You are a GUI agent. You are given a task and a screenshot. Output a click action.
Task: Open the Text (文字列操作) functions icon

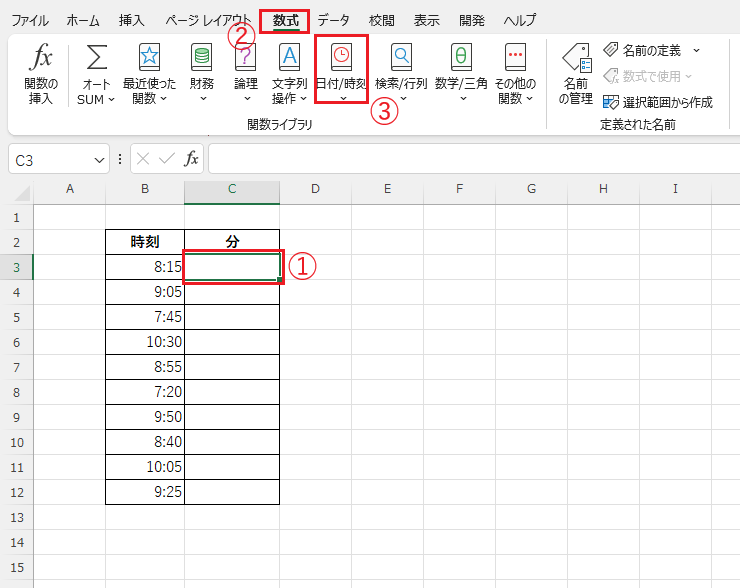(x=289, y=57)
